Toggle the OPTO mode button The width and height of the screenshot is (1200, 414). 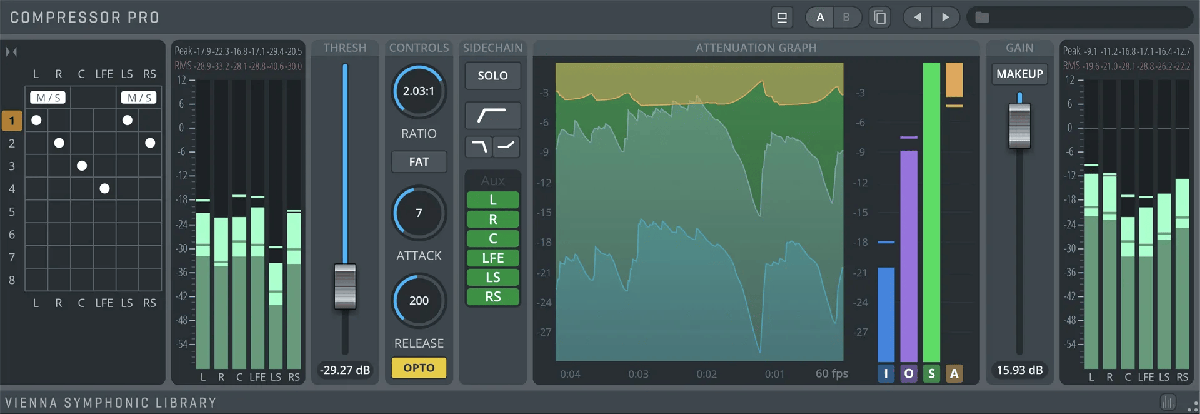[418, 367]
